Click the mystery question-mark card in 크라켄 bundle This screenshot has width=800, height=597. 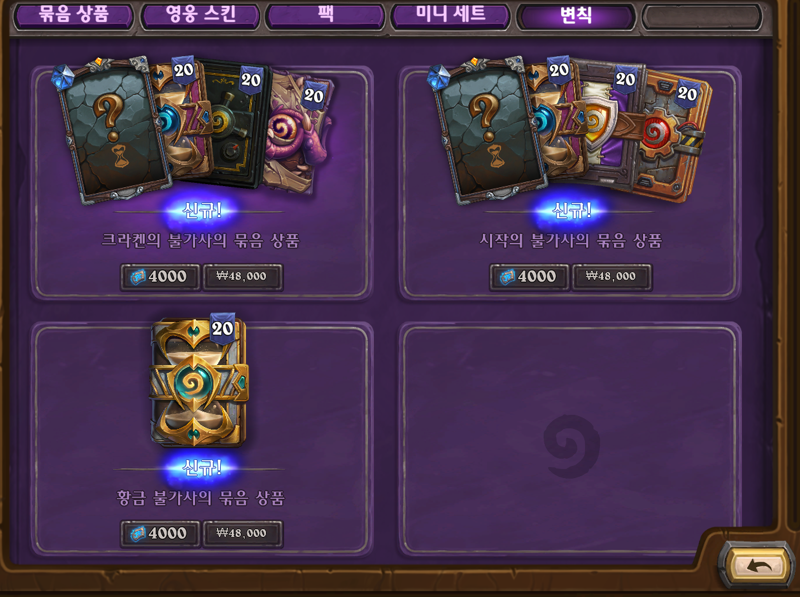[112, 130]
